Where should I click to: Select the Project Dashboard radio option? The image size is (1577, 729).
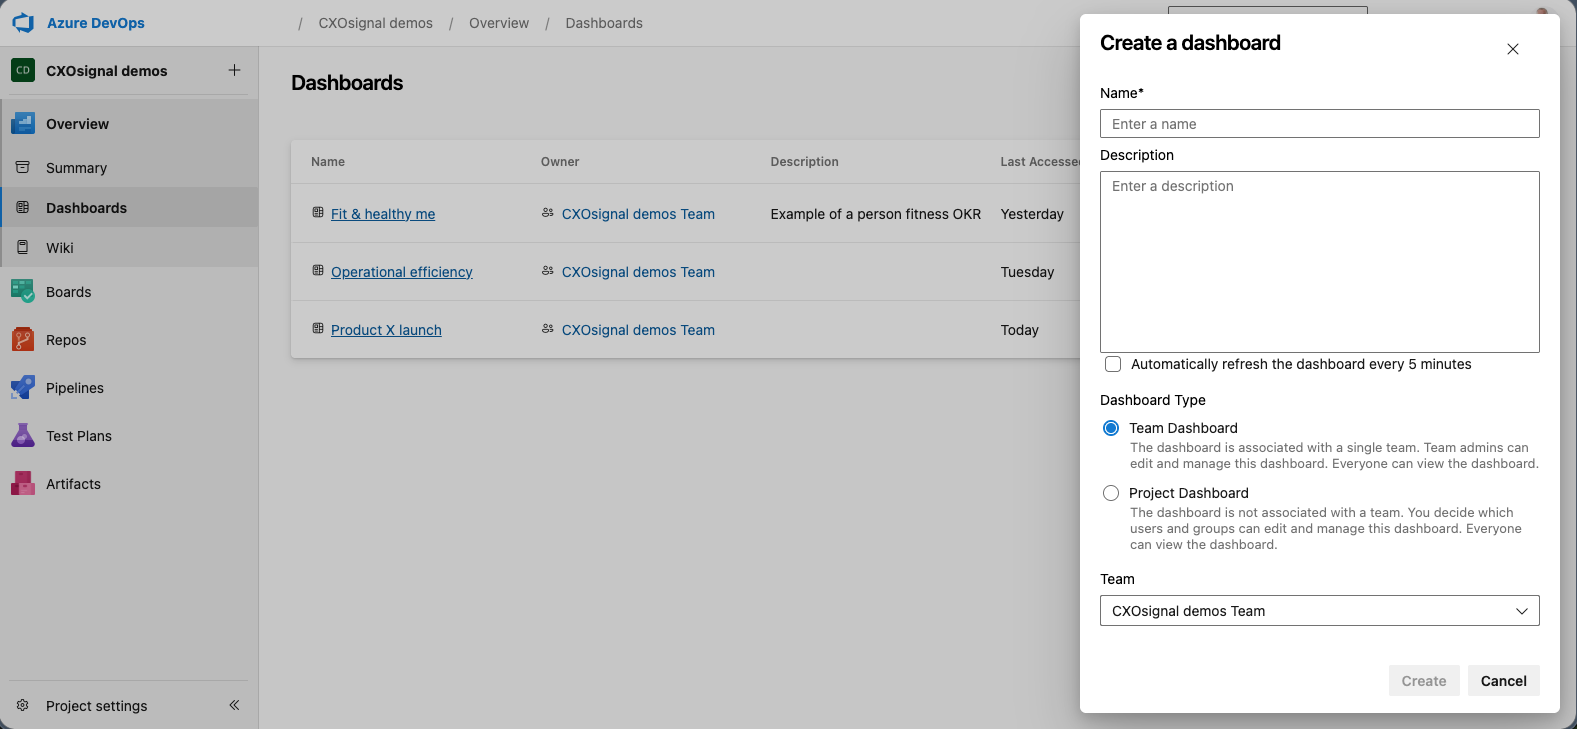tap(1111, 493)
